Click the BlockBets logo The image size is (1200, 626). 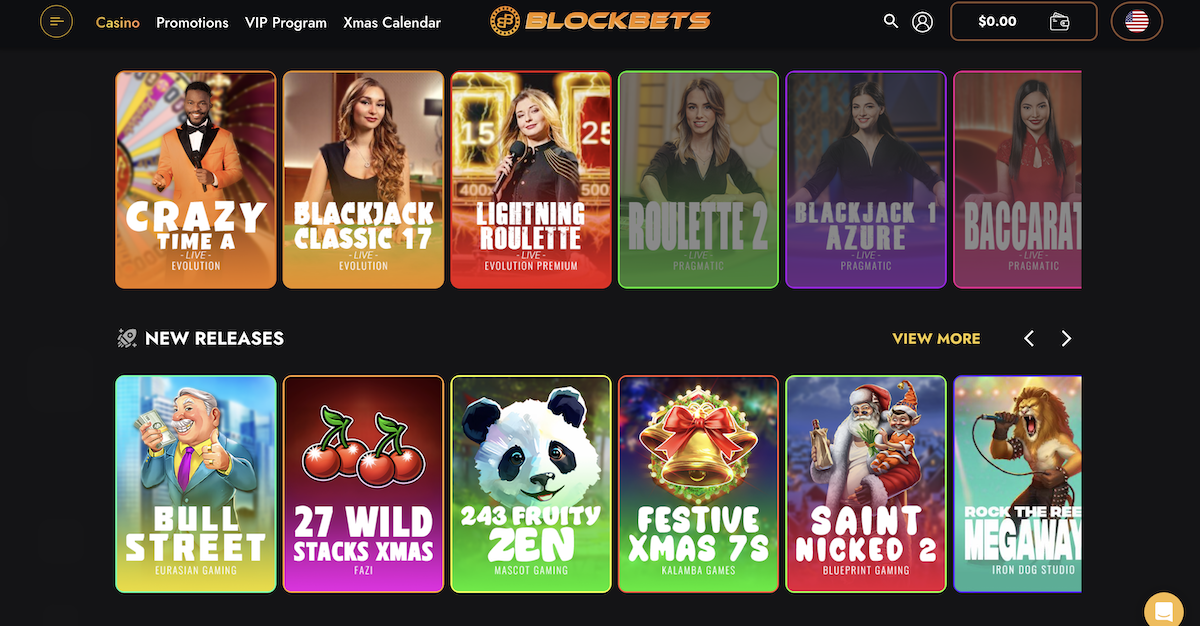tap(600, 21)
